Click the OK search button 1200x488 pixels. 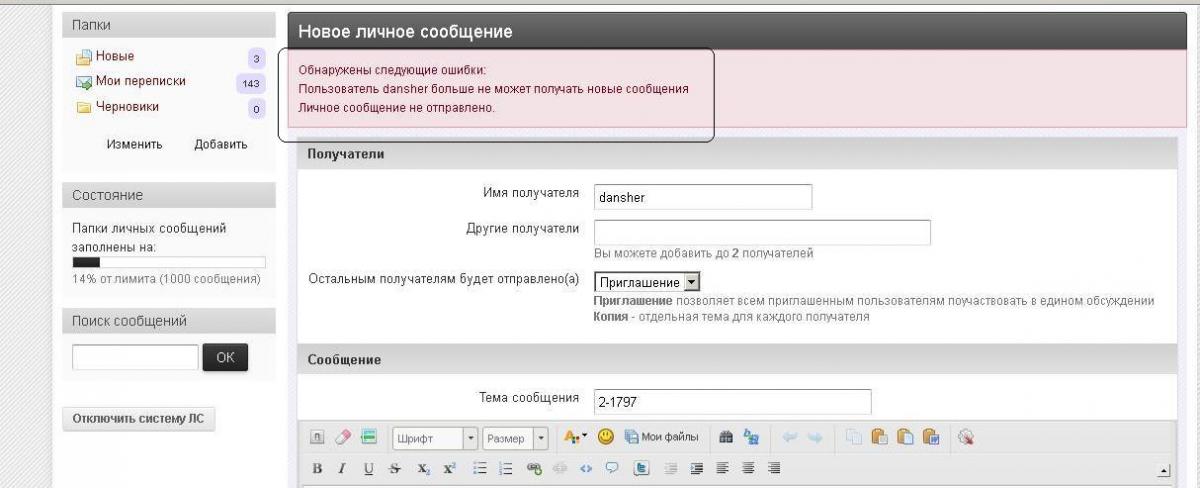[225, 357]
